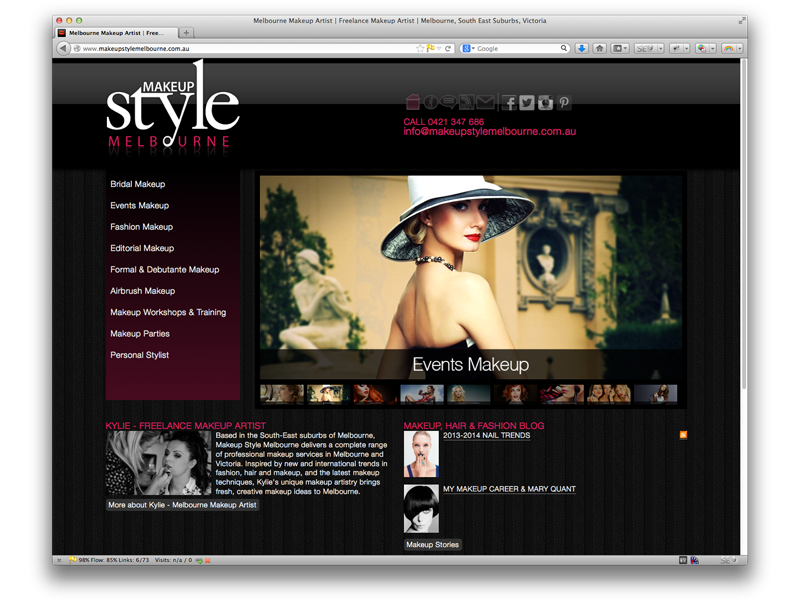Open Editorial Makeup from side menu
This screenshot has height=600, width=800.
pos(142,248)
